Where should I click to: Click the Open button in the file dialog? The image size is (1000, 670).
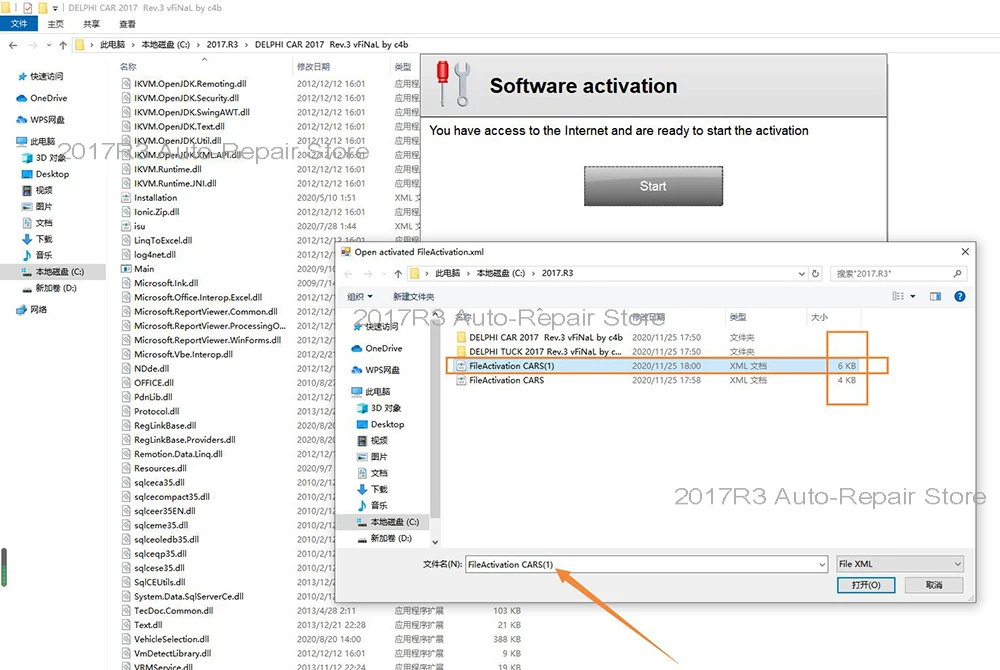pyautogui.click(x=865, y=585)
